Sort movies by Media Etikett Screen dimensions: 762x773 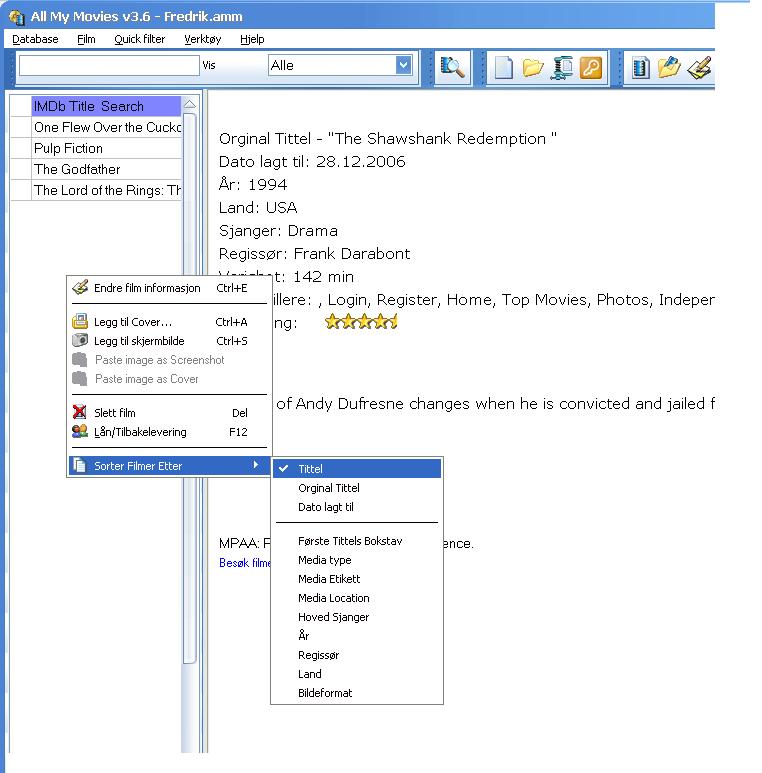[x=357, y=579]
